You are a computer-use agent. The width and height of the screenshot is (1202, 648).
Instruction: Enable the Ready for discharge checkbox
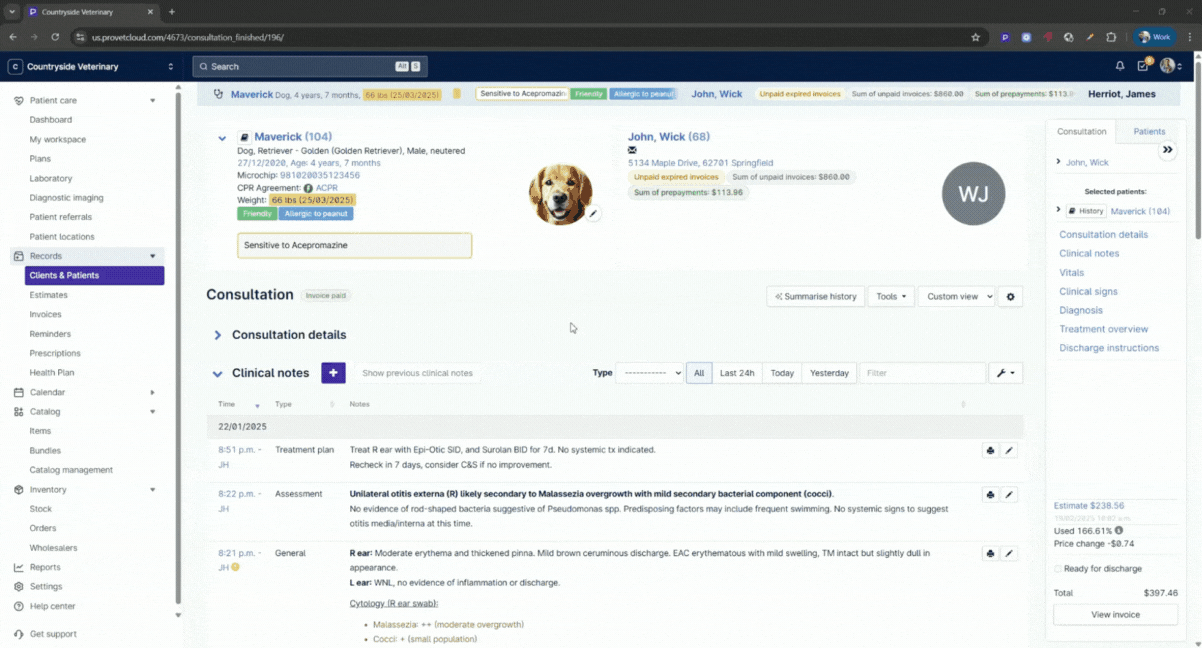click(1058, 569)
